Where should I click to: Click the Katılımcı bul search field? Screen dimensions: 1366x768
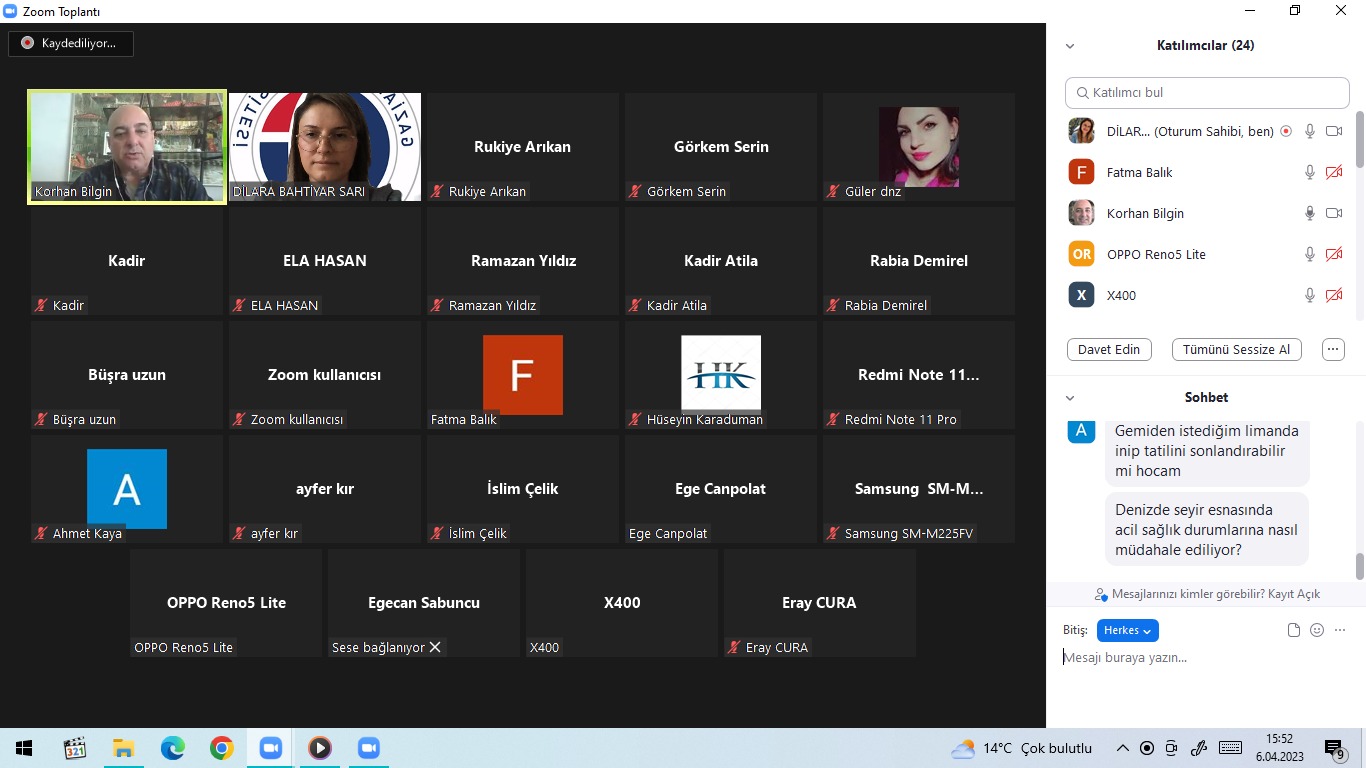(1207, 92)
